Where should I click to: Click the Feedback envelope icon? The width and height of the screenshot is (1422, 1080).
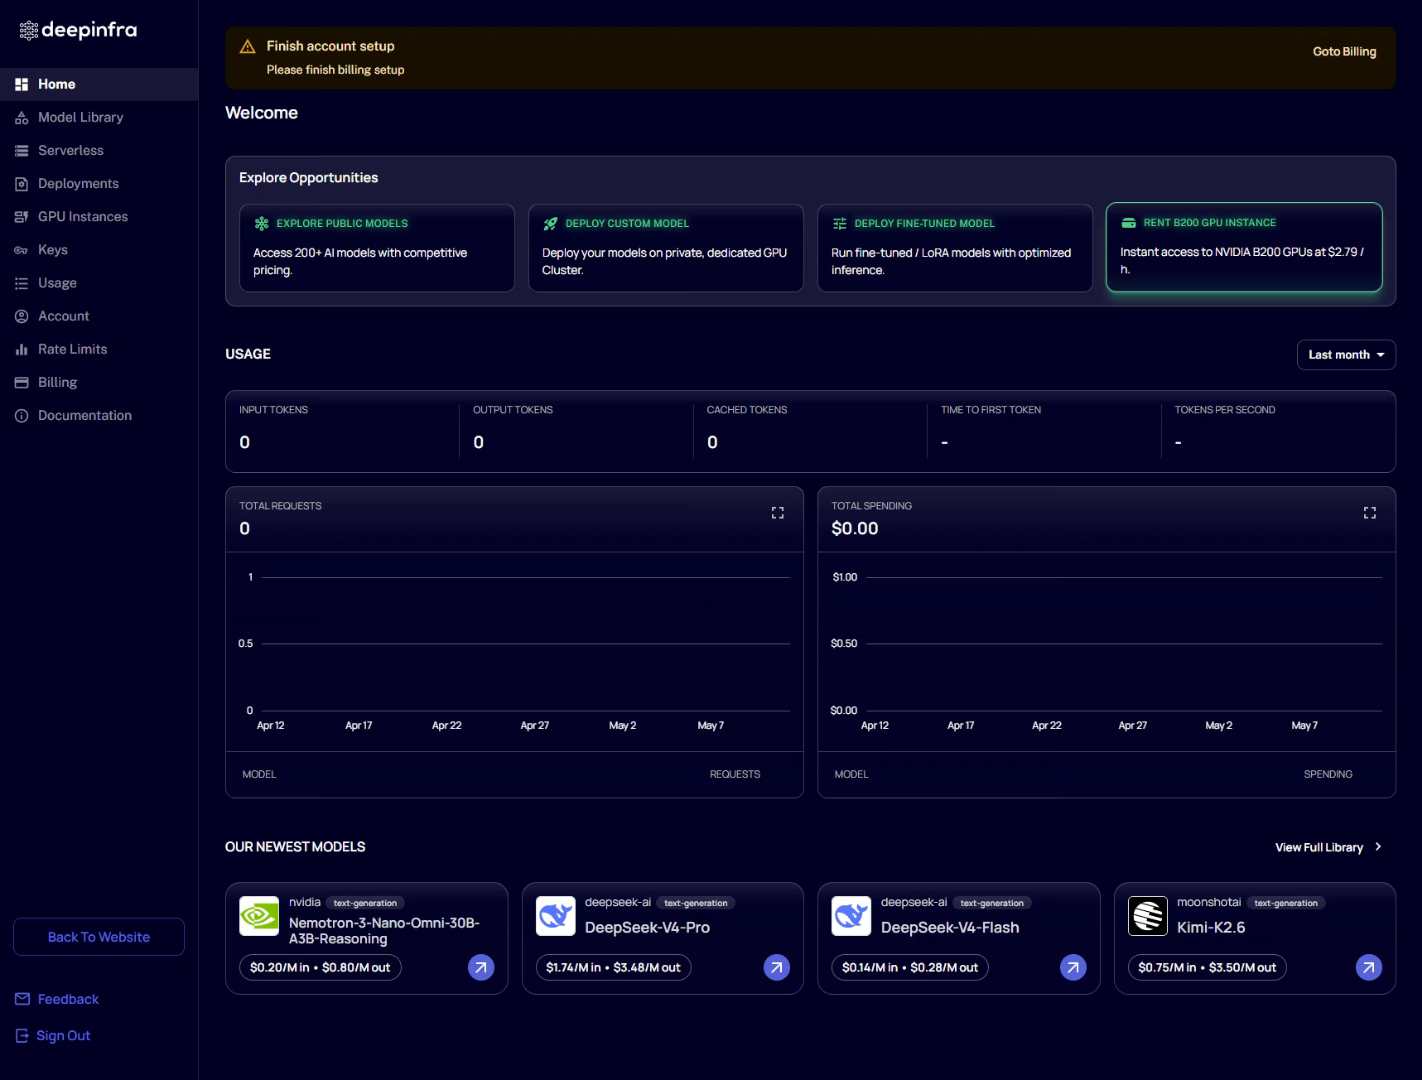click(22, 999)
